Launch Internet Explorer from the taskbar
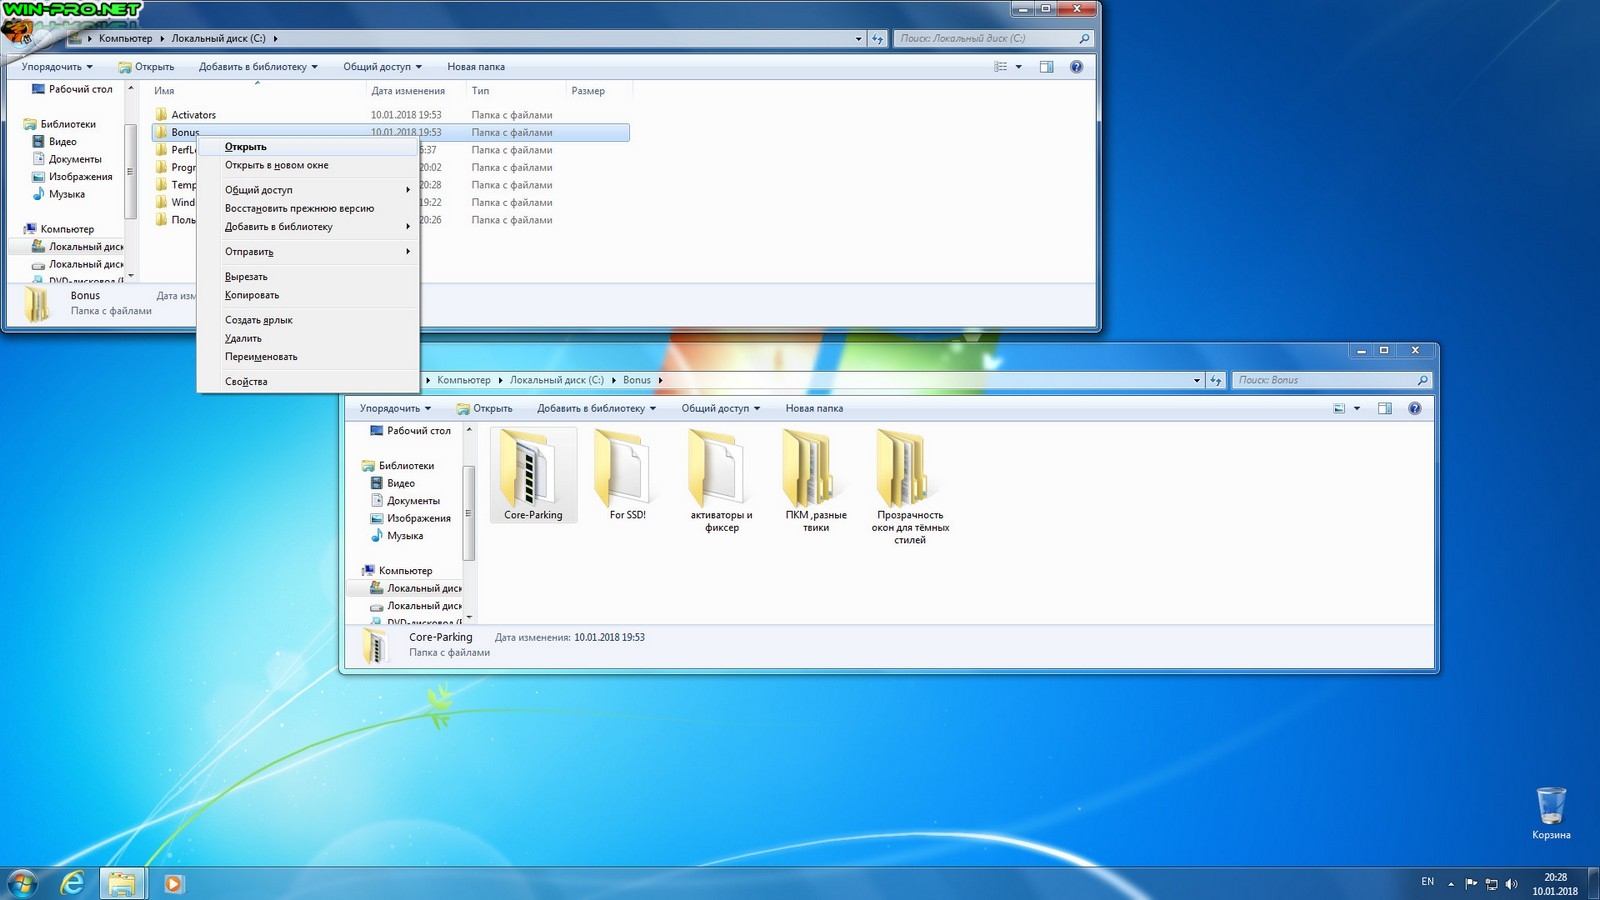 [x=72, y=883]
